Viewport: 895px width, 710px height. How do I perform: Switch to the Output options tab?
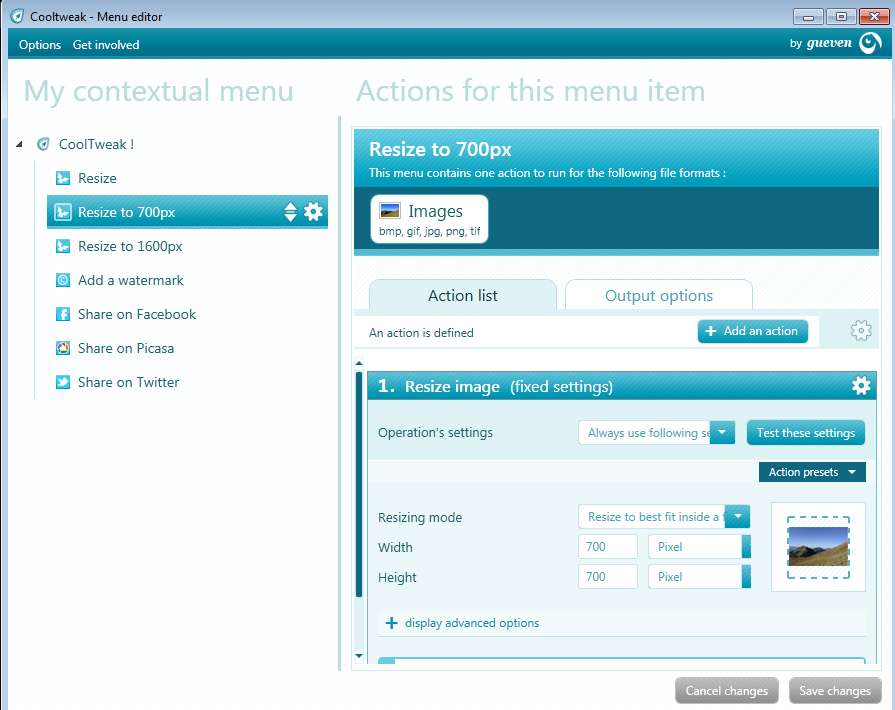click(x=659, y=295)
